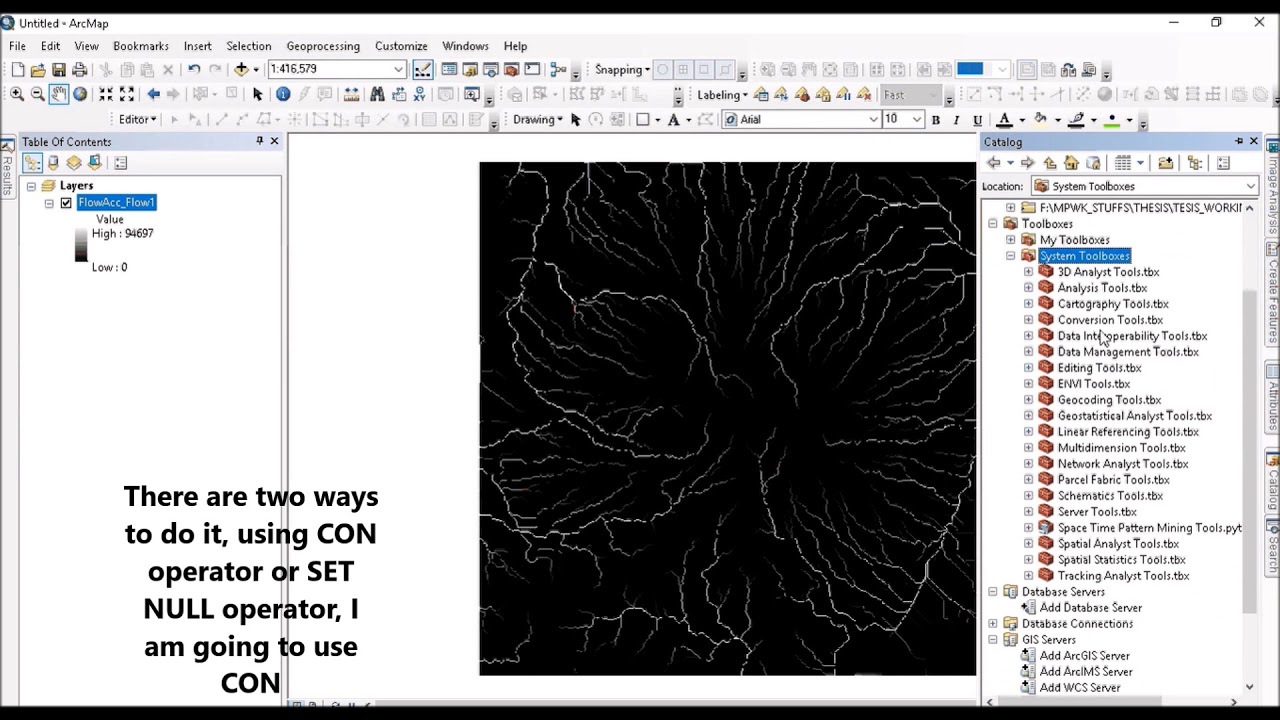
Task: Open the map scale dropdown
Action: coord(398,69)
